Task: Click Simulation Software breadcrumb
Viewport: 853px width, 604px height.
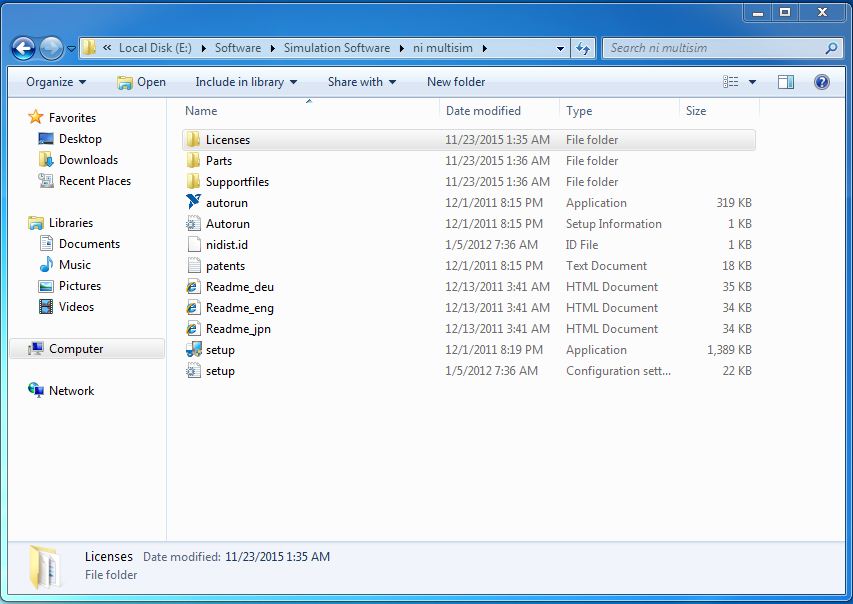Action: coord(337,48)
